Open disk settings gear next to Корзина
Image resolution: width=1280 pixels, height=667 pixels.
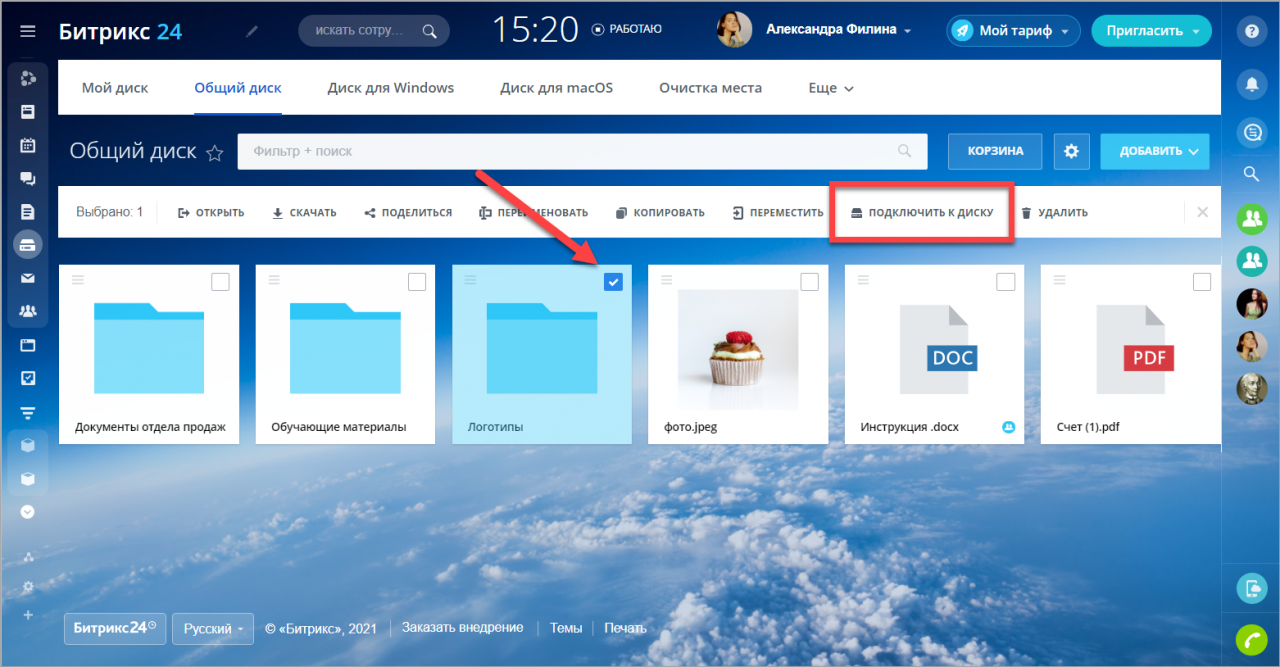point(1071,151)
